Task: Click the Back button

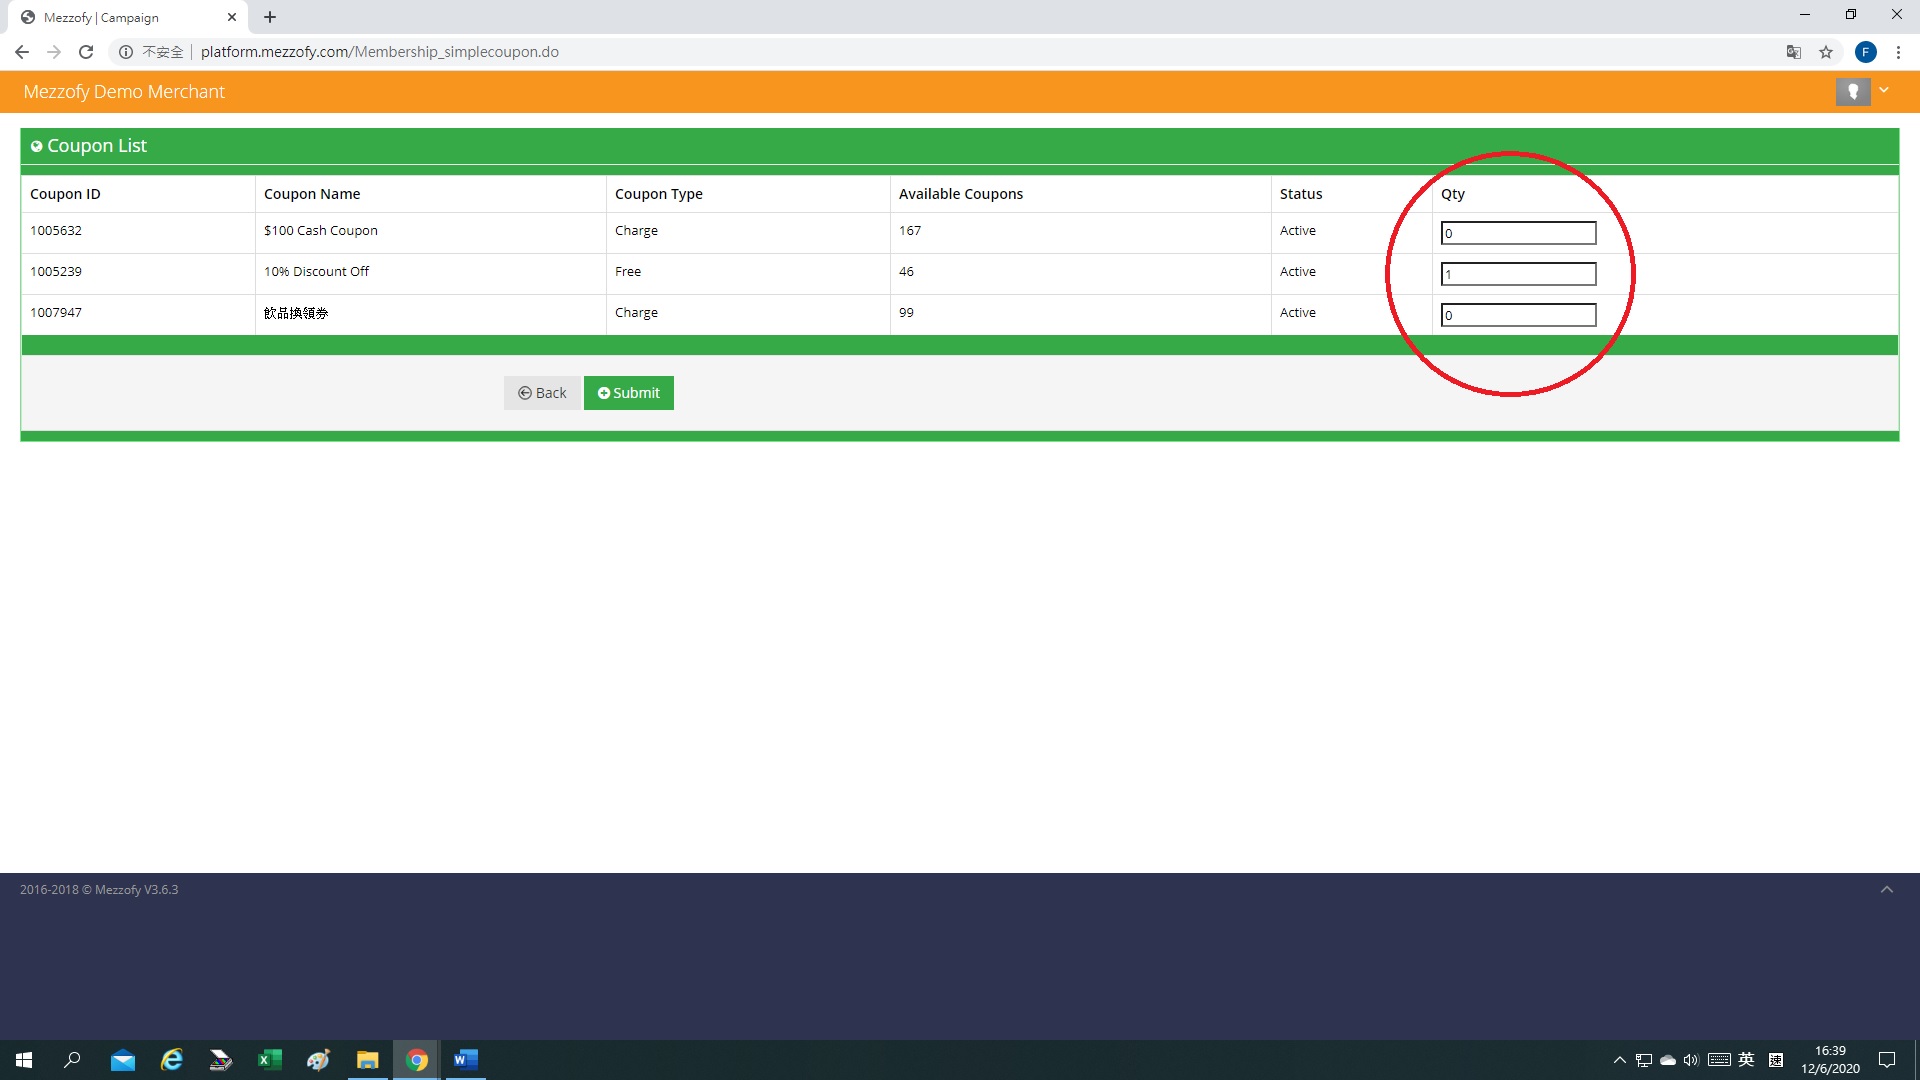Action: pyautogui.click(x=542, y=393)
